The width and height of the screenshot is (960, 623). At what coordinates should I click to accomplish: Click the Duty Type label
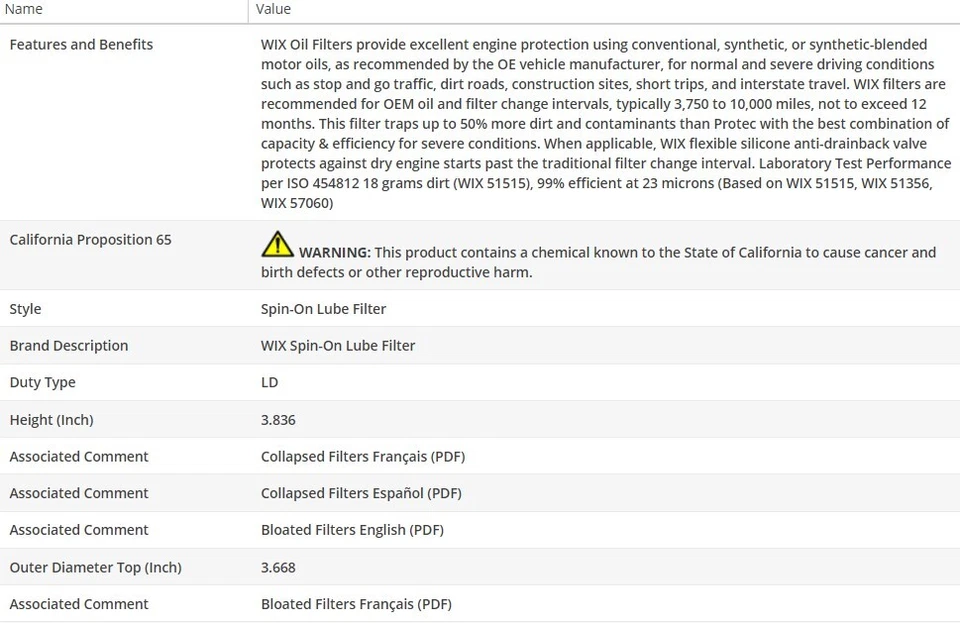(x=42, y=383)
